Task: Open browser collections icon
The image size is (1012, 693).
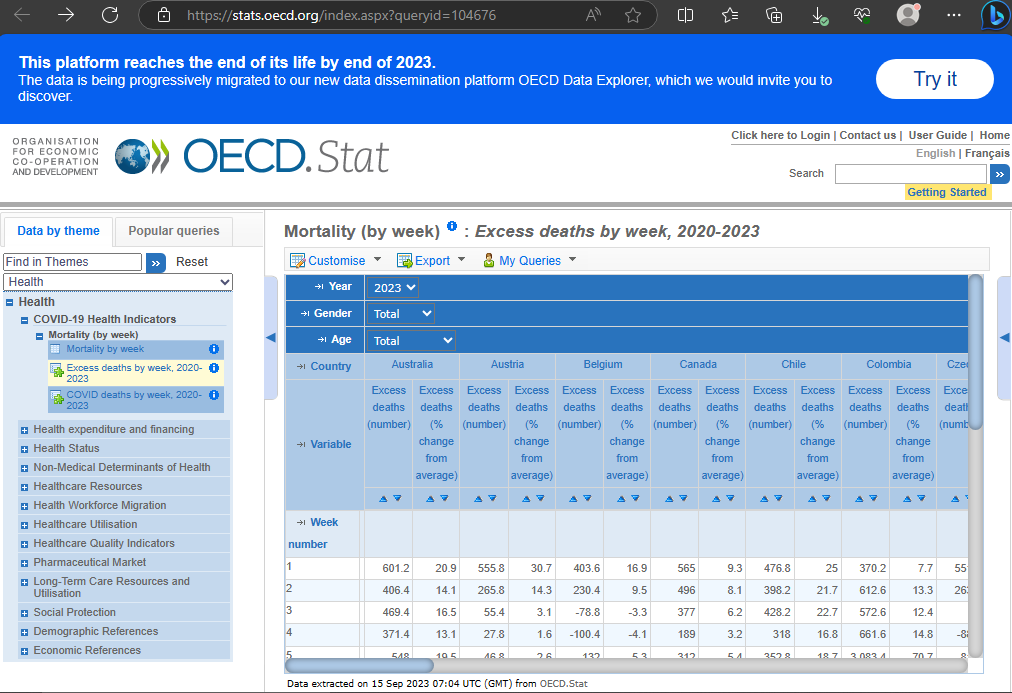Action: (x=774, y=15)
